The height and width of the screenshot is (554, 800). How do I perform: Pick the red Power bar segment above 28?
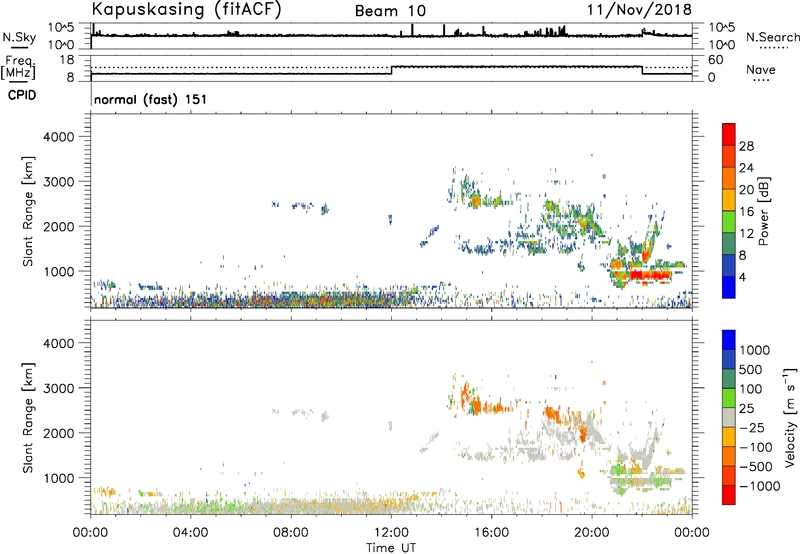pyautogui.click(x=729, y=135)
